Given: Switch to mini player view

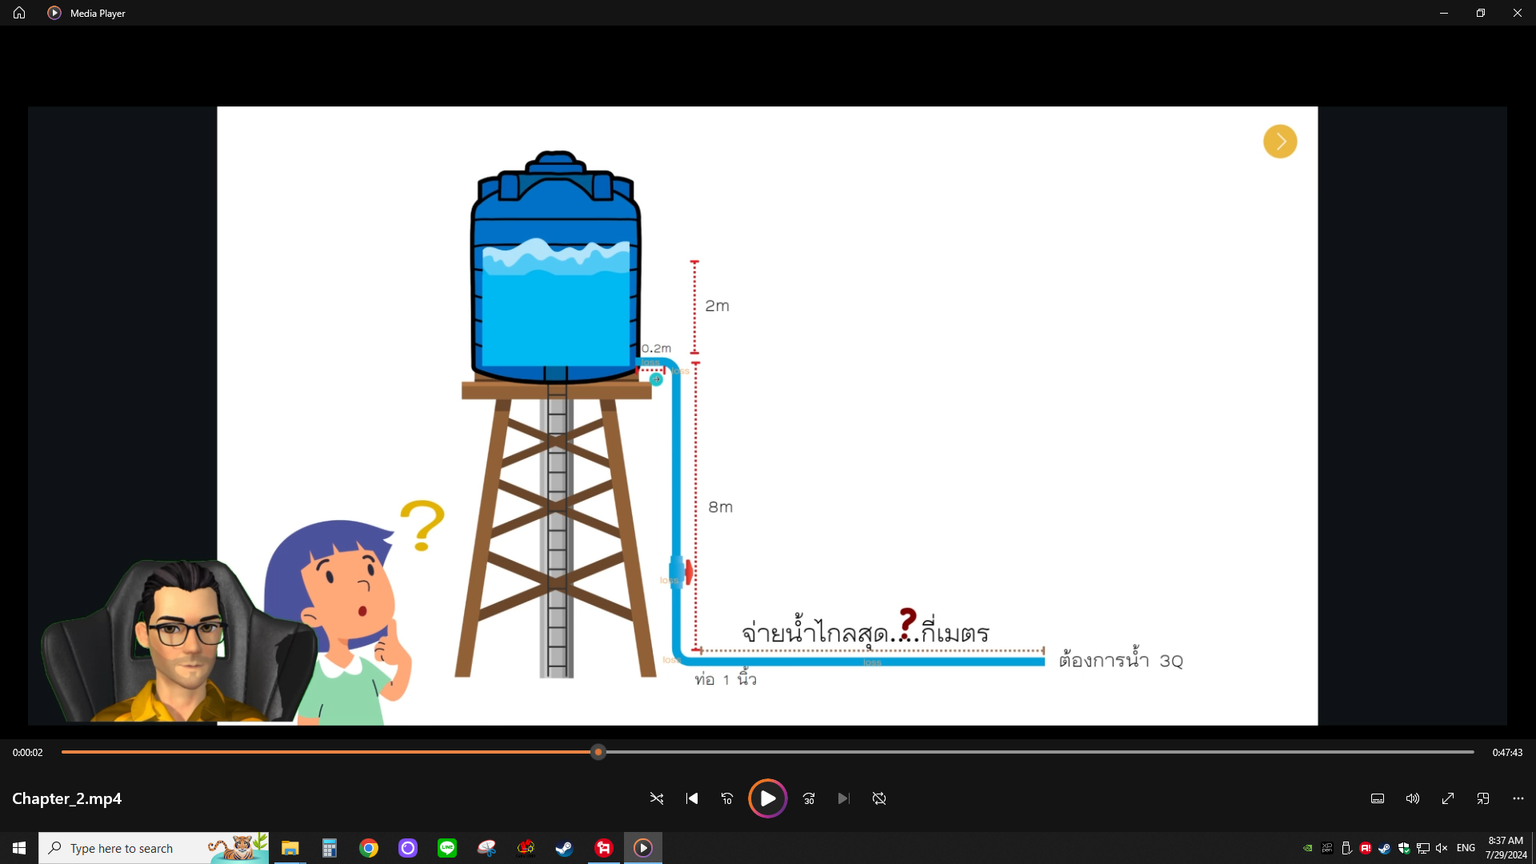Looking at the screenshot, I should pyautogui.click(x=1483, y=799).
